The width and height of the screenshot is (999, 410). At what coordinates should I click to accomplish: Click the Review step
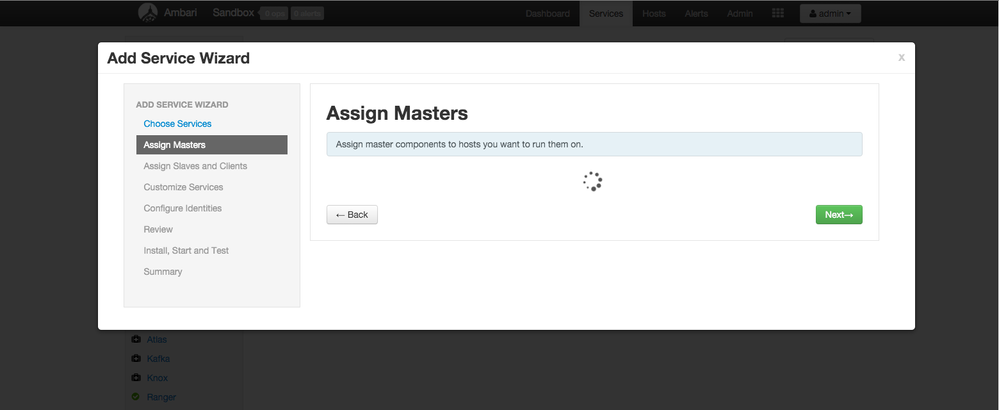(x=158, y=229)
